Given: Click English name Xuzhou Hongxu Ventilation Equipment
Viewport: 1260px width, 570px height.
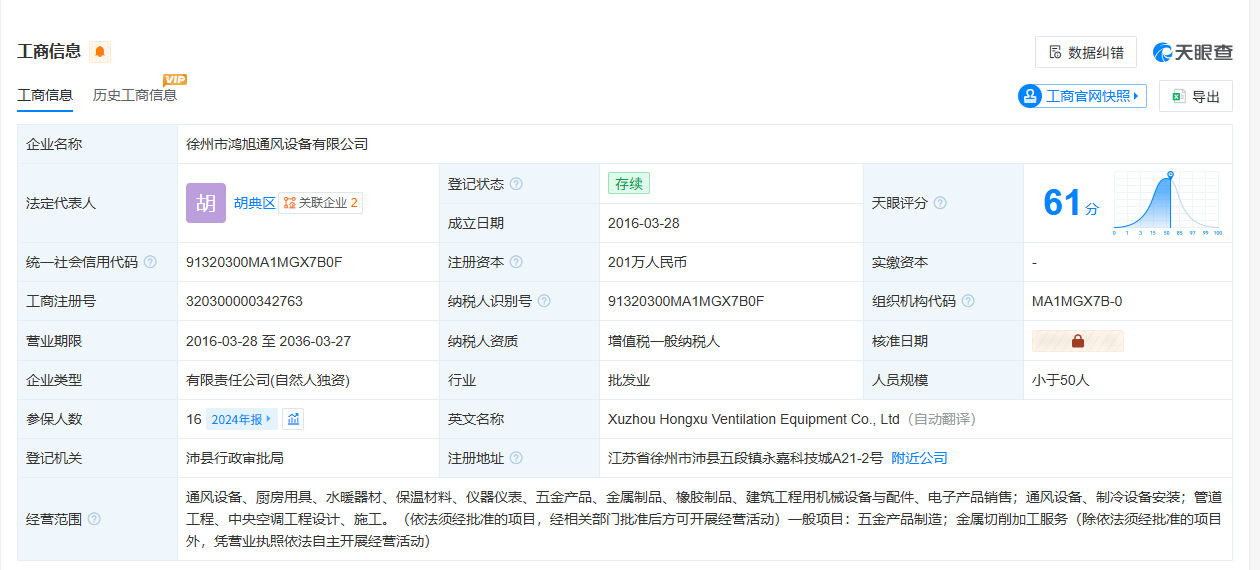Looking at the screenshot, I should 754,419.
